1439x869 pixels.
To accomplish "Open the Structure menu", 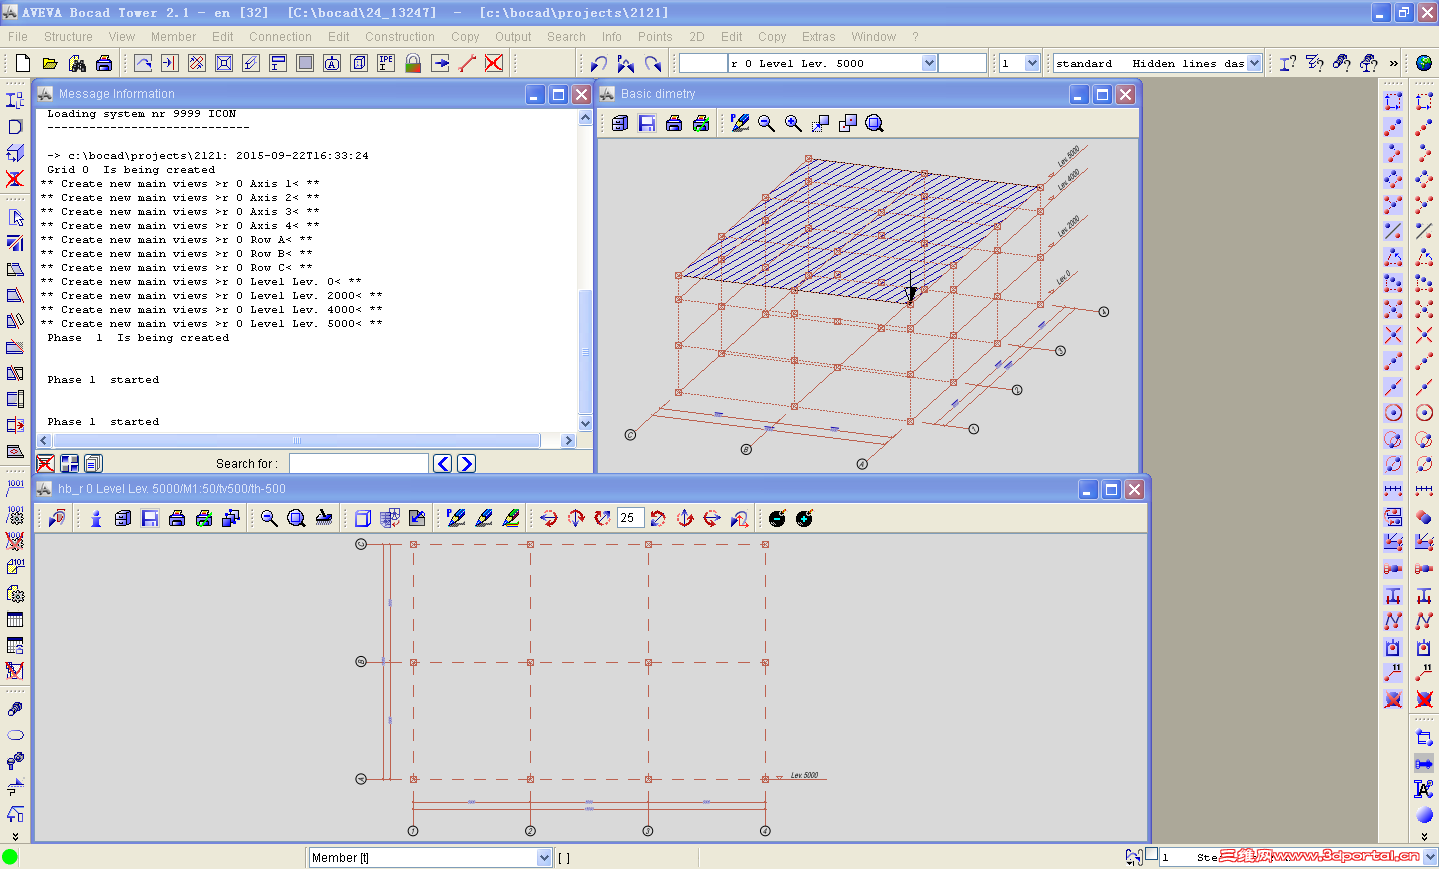I will point(68,37).
